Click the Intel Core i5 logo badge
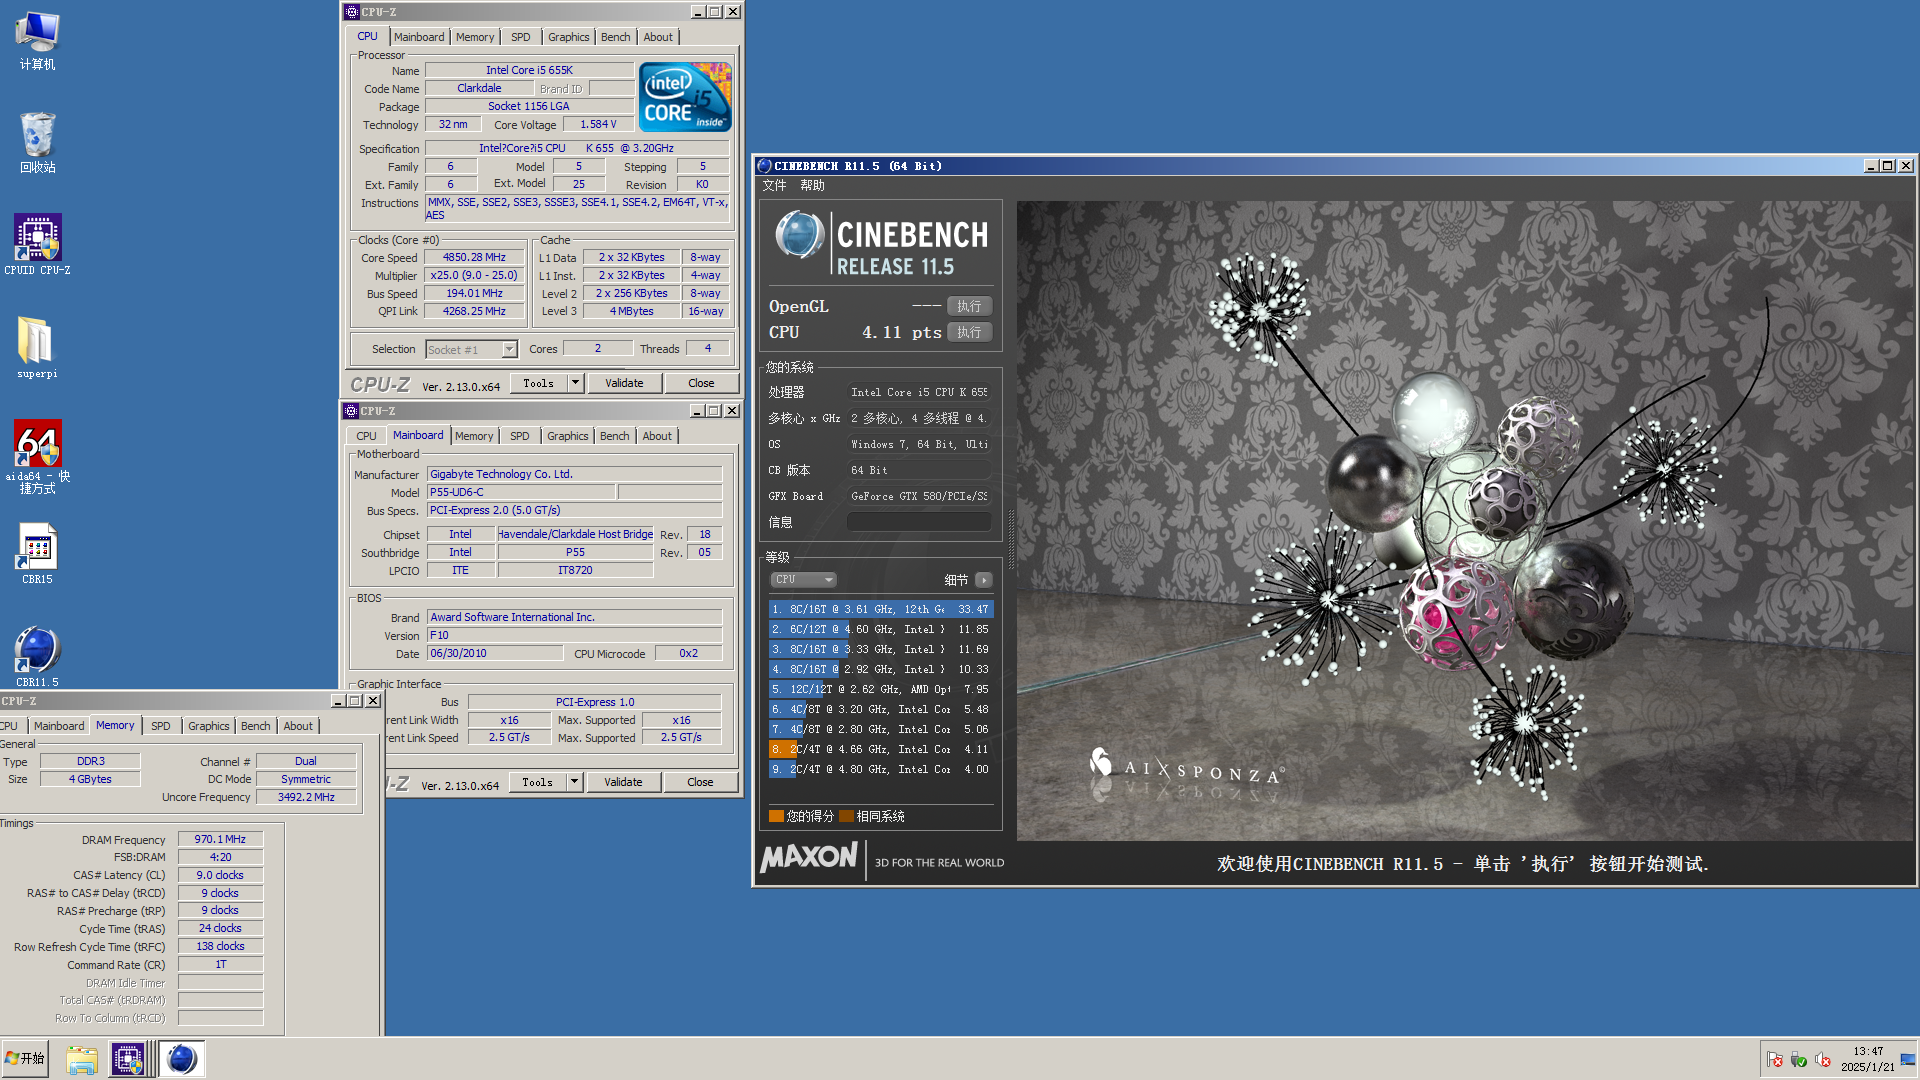This screenshot has width=1920, height=1080. [x=686, y=97]
